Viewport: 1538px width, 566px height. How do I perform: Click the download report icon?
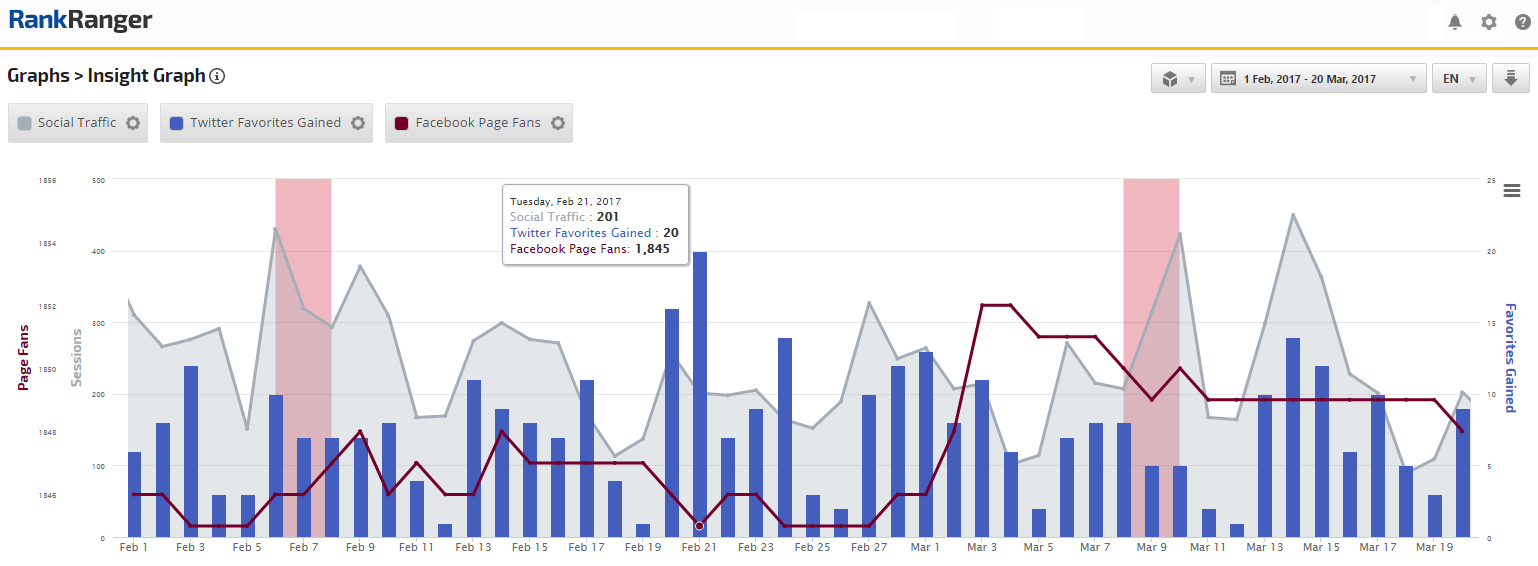coord(1510,78)
